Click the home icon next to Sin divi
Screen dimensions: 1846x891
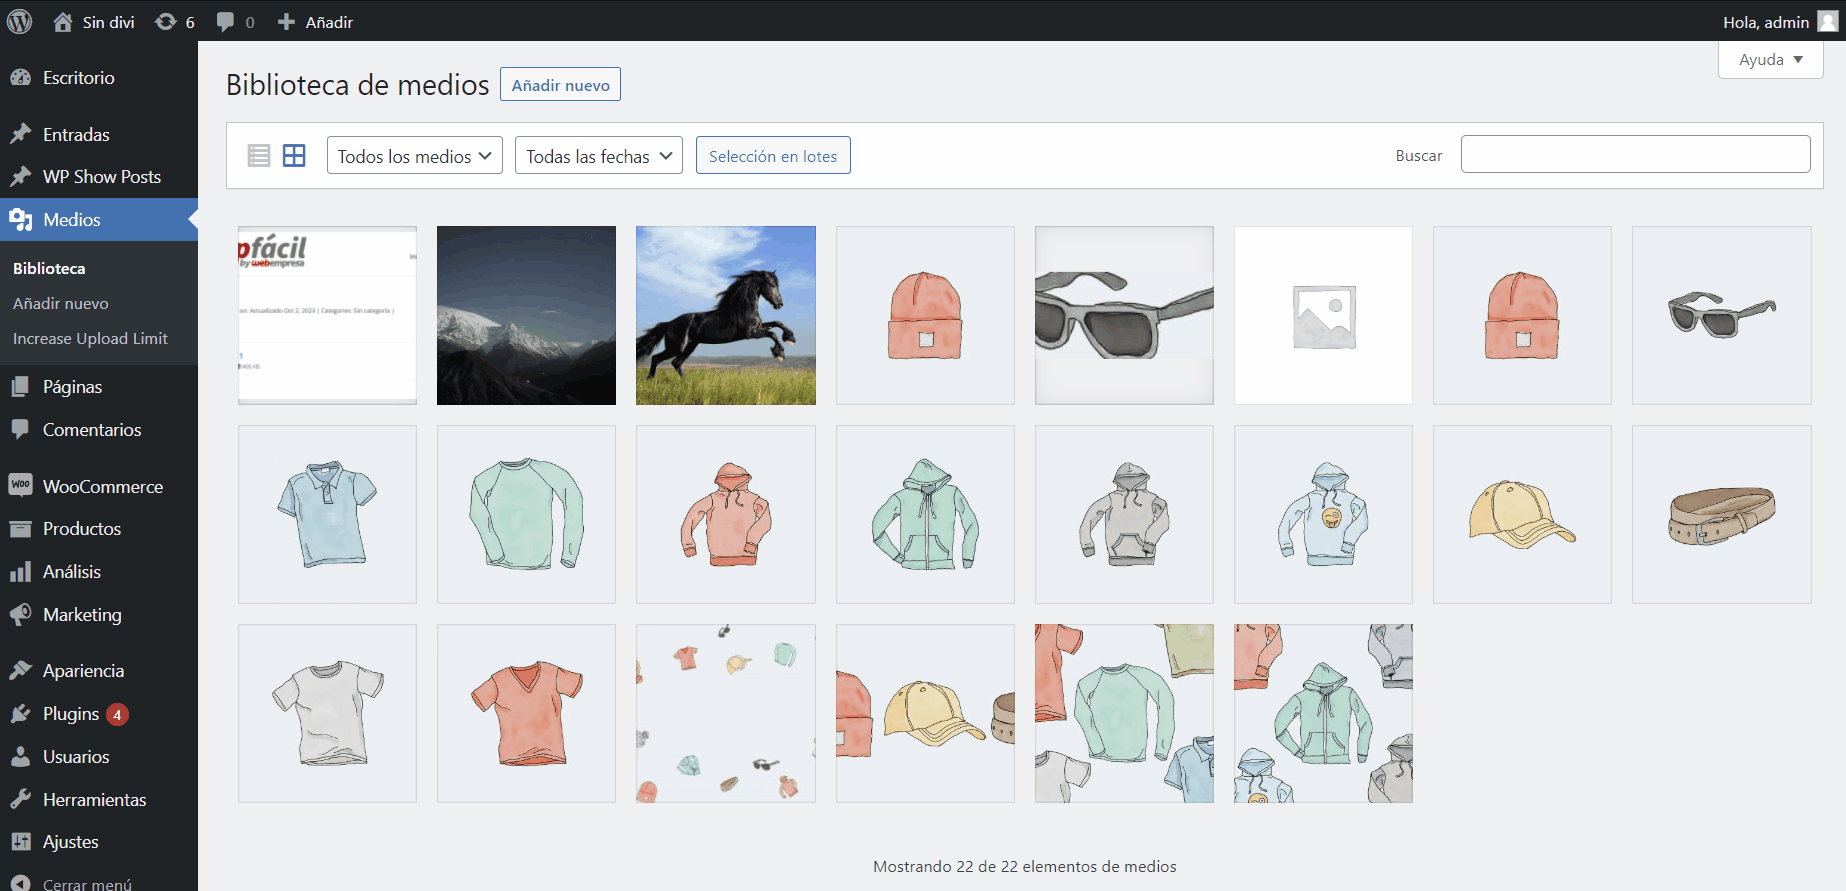point(63,22)
